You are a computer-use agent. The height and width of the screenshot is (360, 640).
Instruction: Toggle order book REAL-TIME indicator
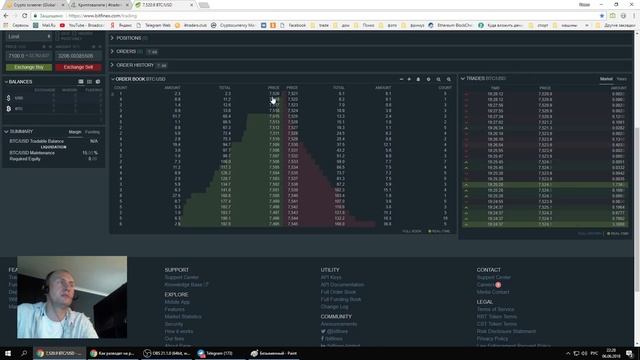(x=439, y=231)
